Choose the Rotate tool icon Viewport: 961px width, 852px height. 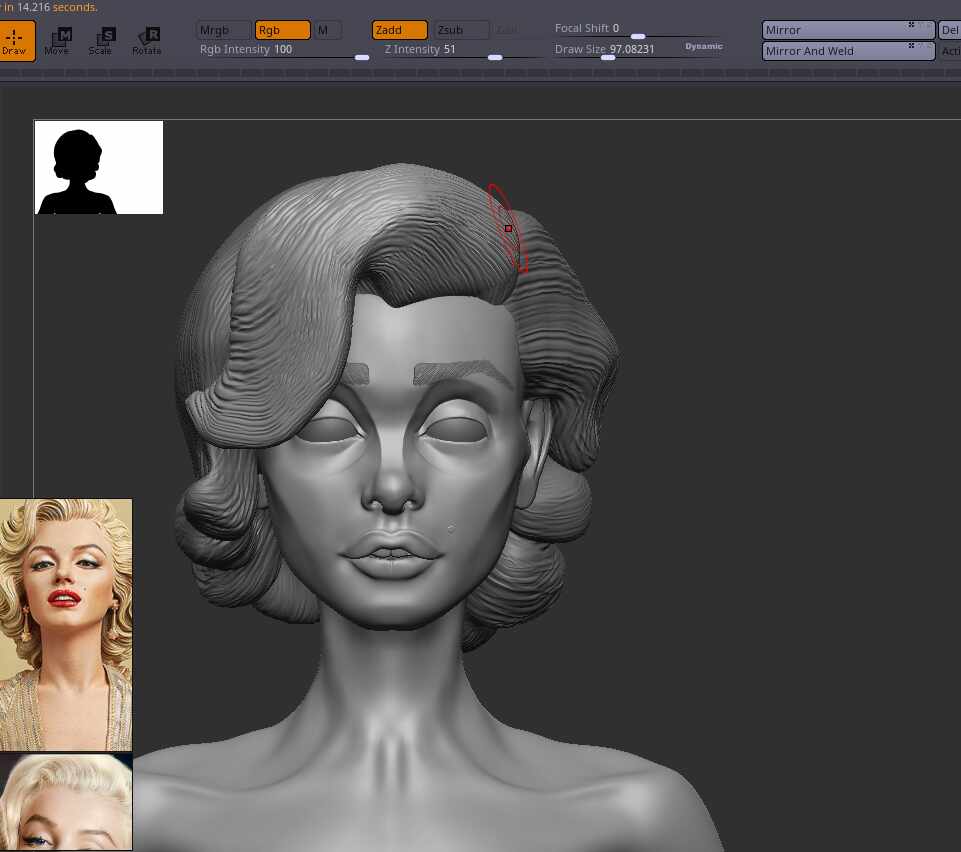click(146, 41)
